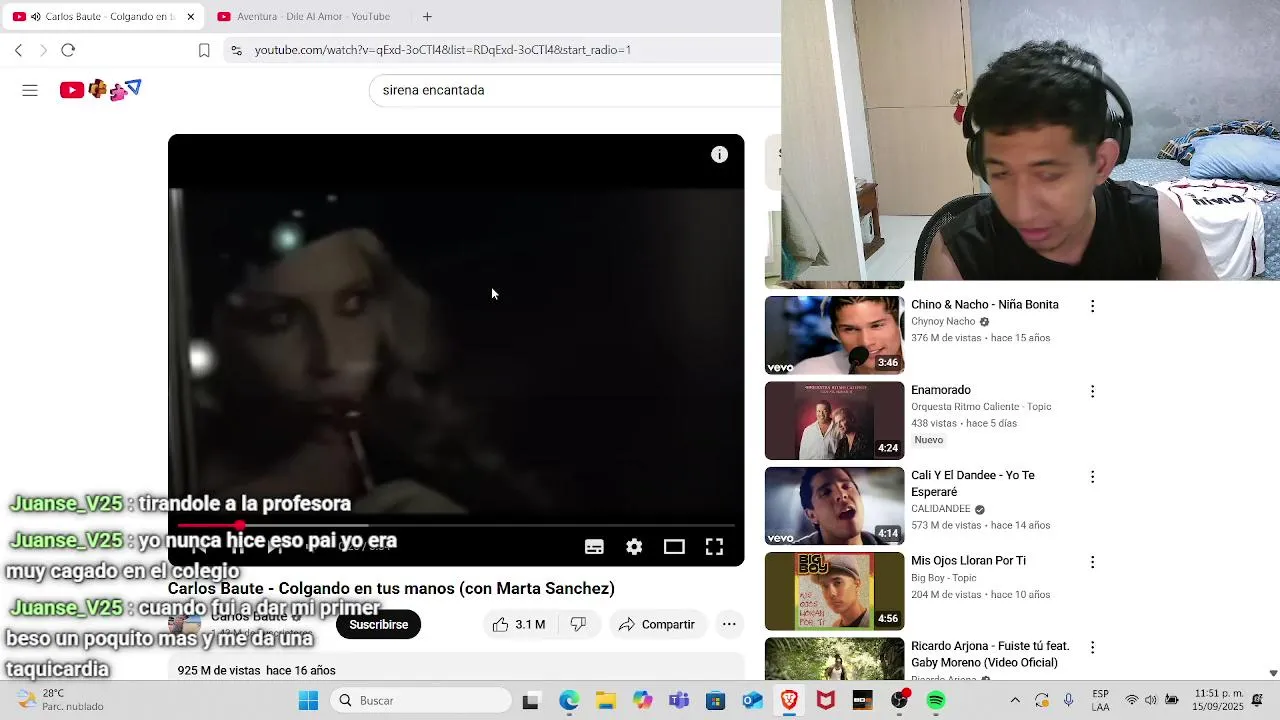
Task: Open more actions menu beside Compartir
Action: point(729,624)
